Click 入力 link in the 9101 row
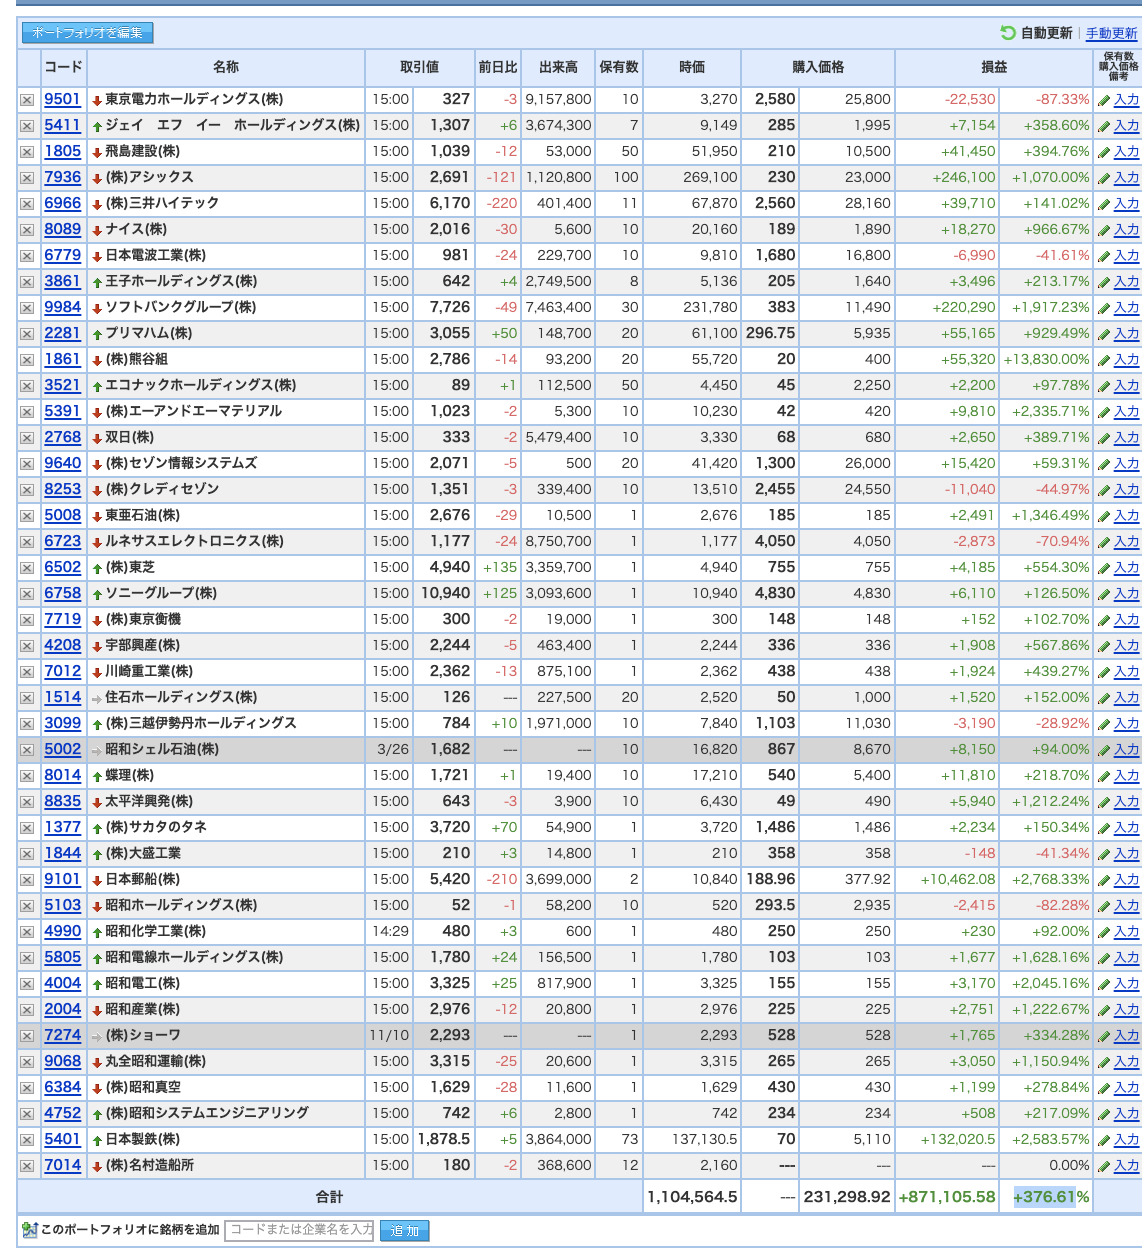 tap(1126, 880)
